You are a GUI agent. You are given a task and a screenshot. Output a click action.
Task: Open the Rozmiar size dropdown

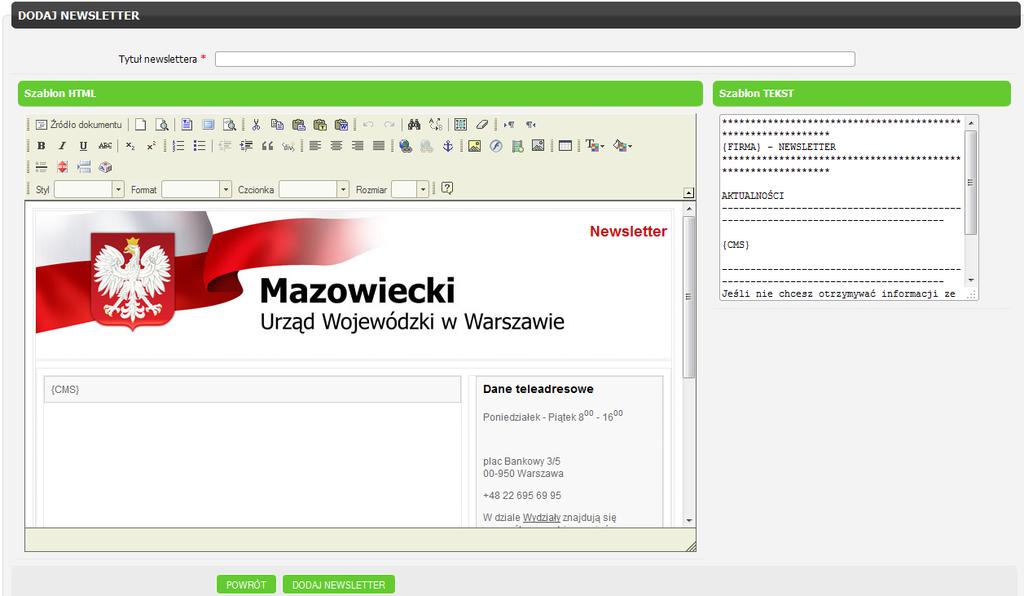click(410, 189)
